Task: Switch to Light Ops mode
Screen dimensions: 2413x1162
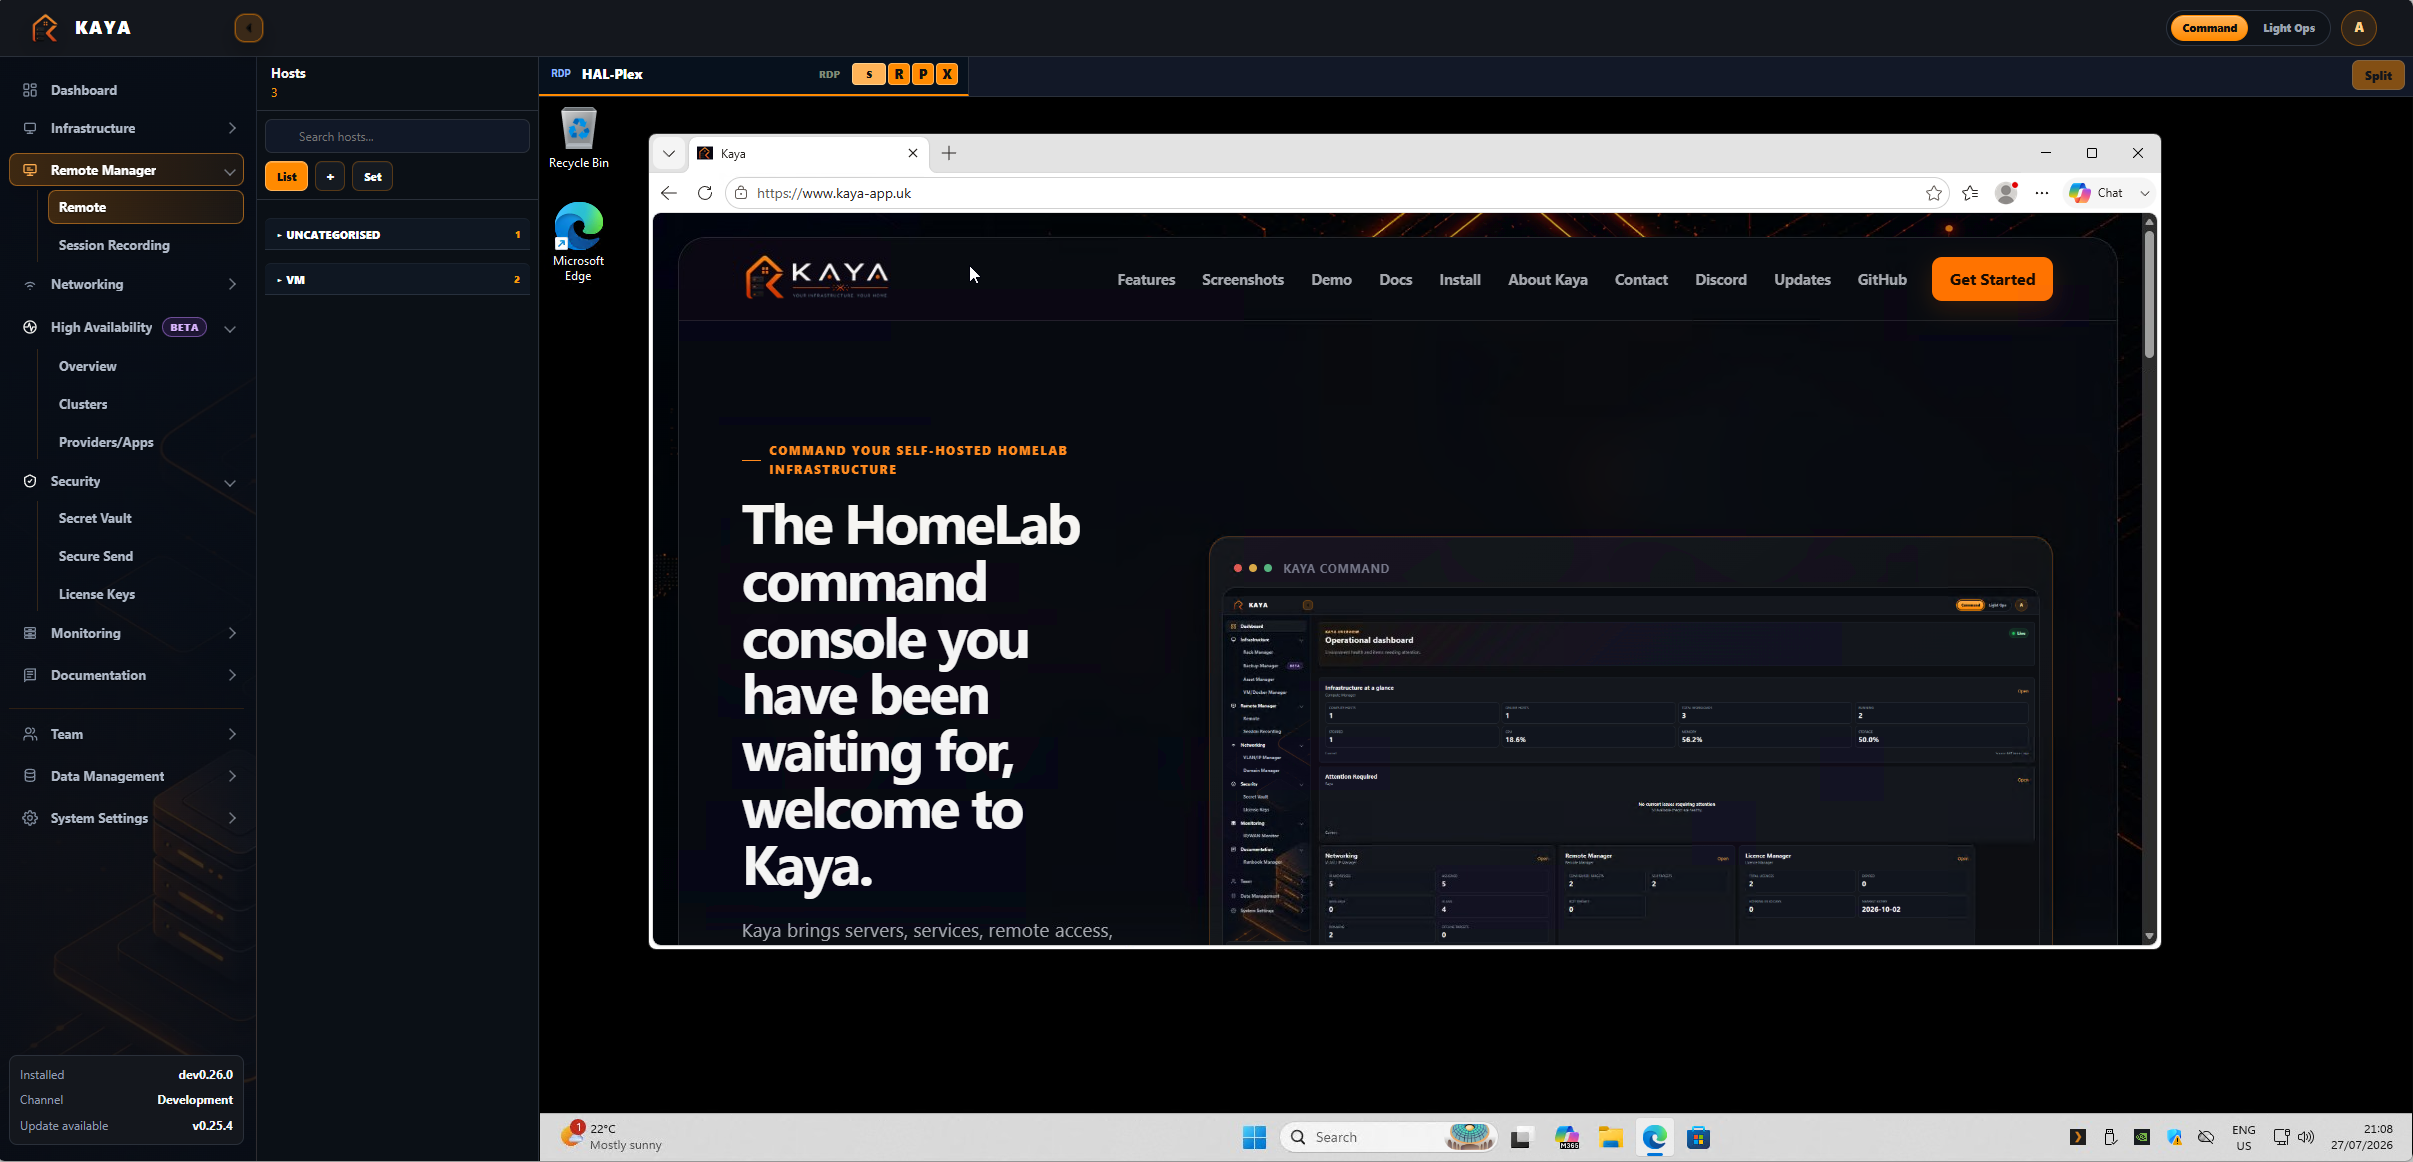Action: 2289,28
